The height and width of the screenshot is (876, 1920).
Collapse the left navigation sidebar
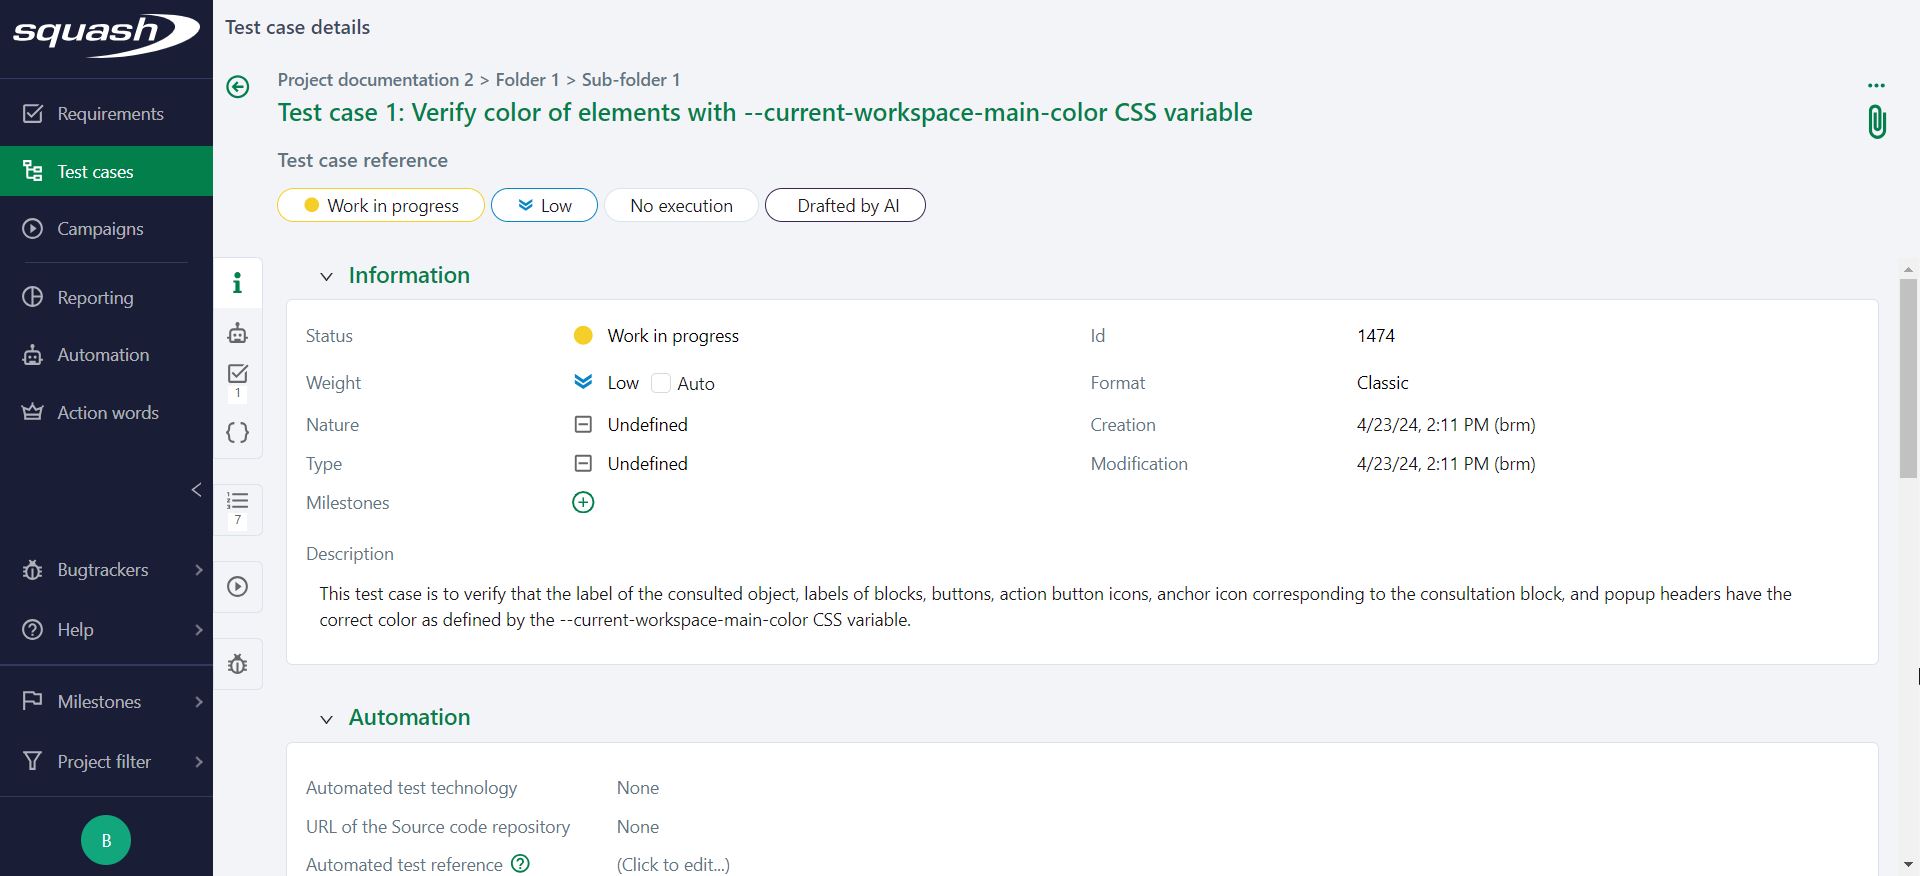tap(196, 489)
